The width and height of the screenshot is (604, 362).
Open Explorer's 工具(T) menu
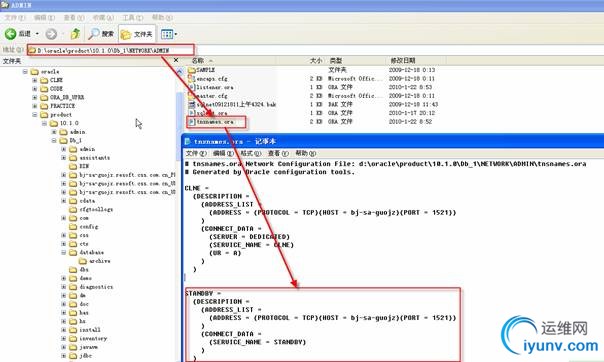[x=133, y=18]
